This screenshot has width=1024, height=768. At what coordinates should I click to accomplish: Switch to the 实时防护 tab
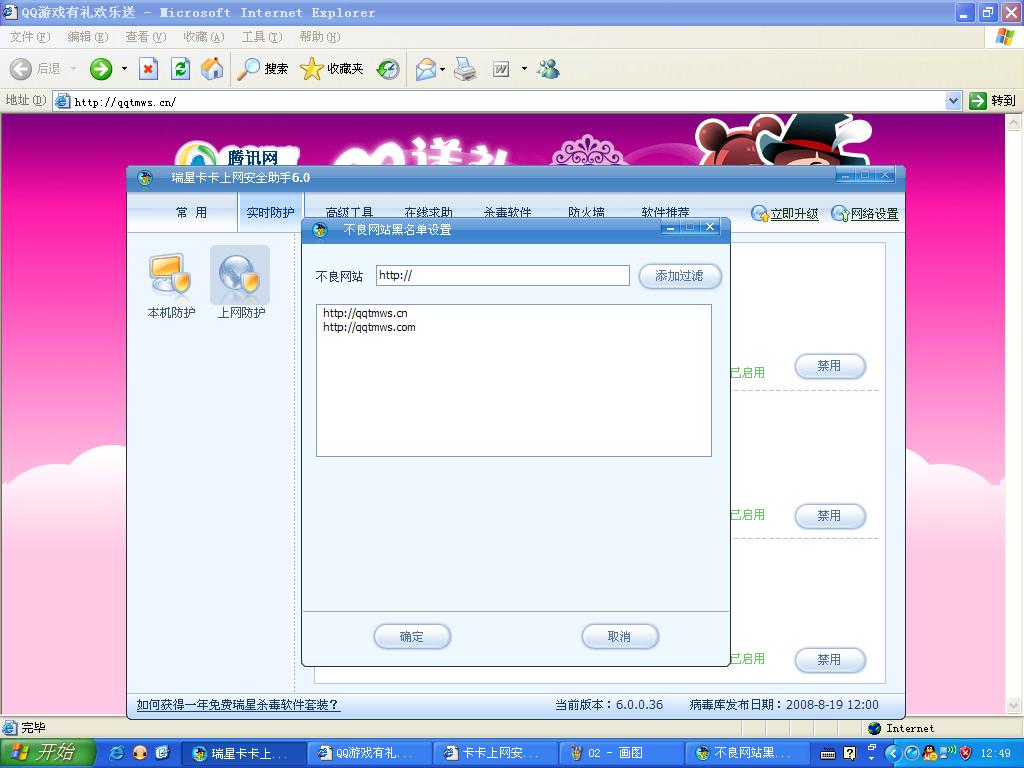coord(270,213)
